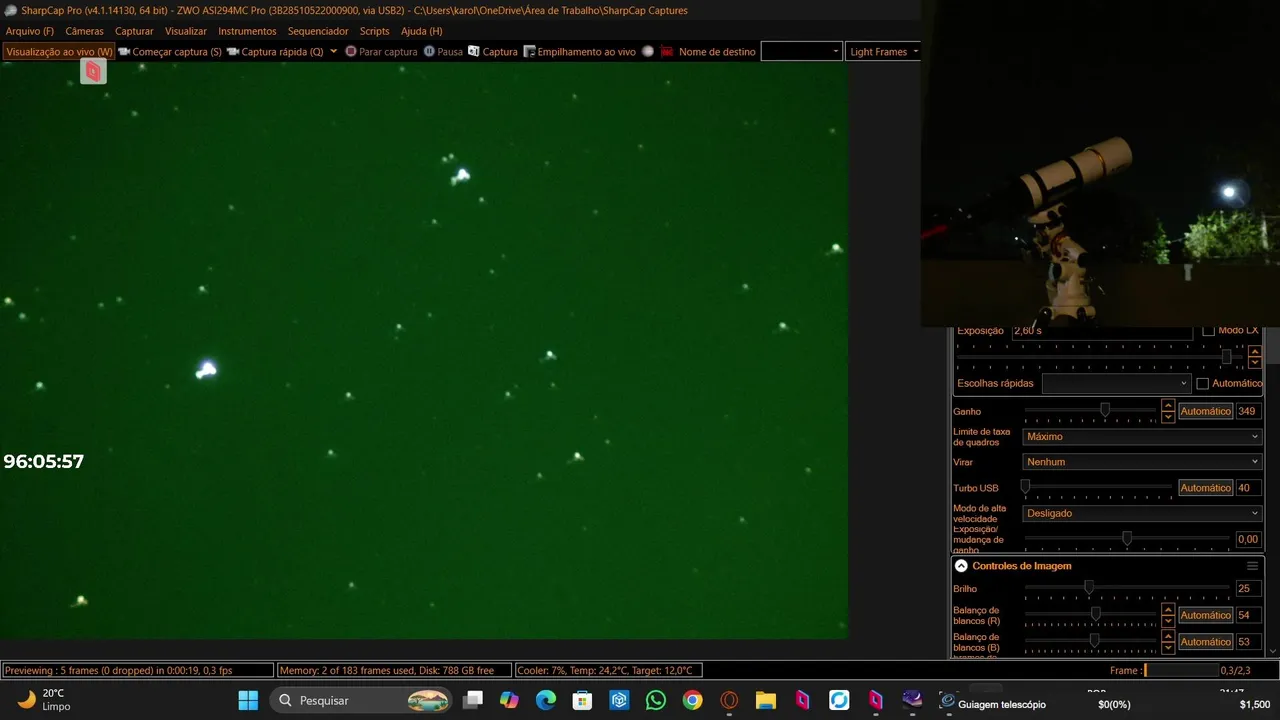The width and height of the screenshot is (1280, 720).
Task: Click the Windows Start button
Action: [x=248, y=700]
